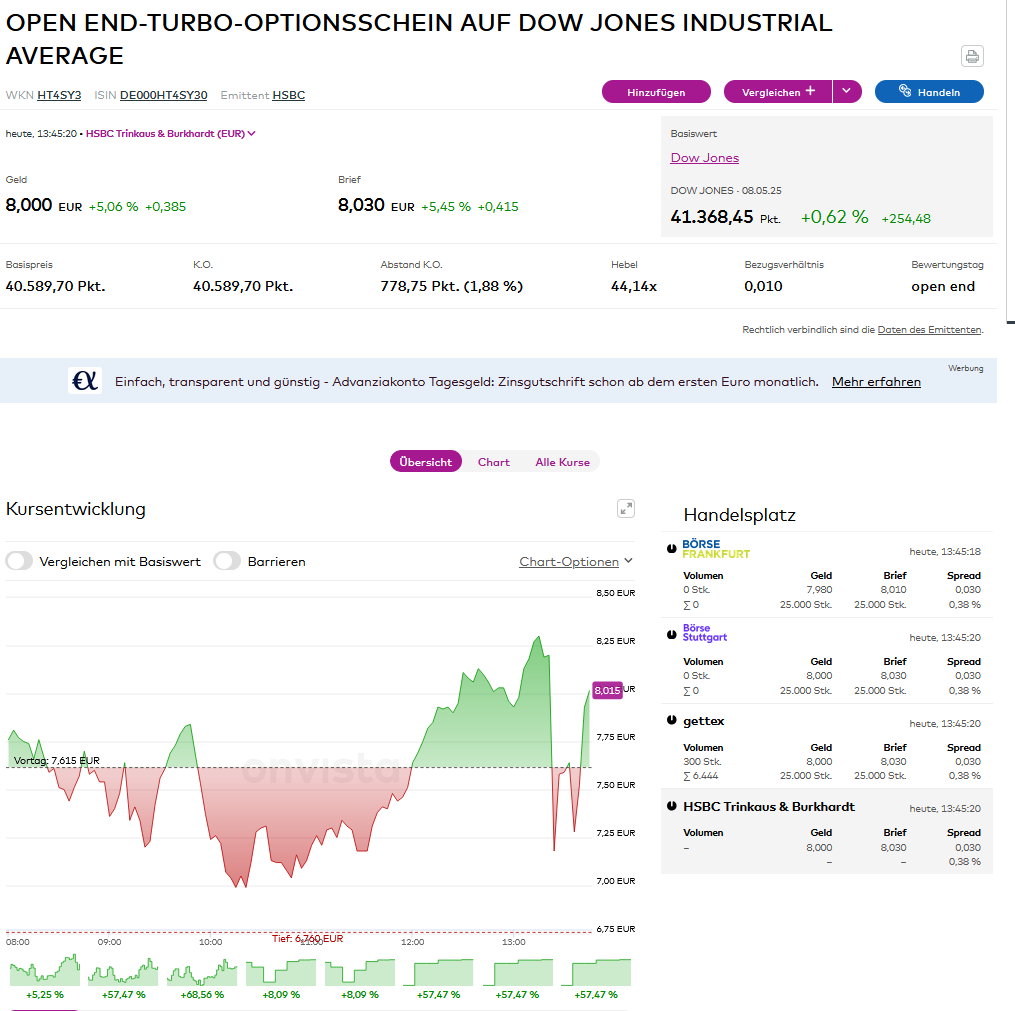This screenshot has width=1015, height=1011.
Task: Toggle Vergleichen mit Basiswert switch
Action: (x=19, y=561)
